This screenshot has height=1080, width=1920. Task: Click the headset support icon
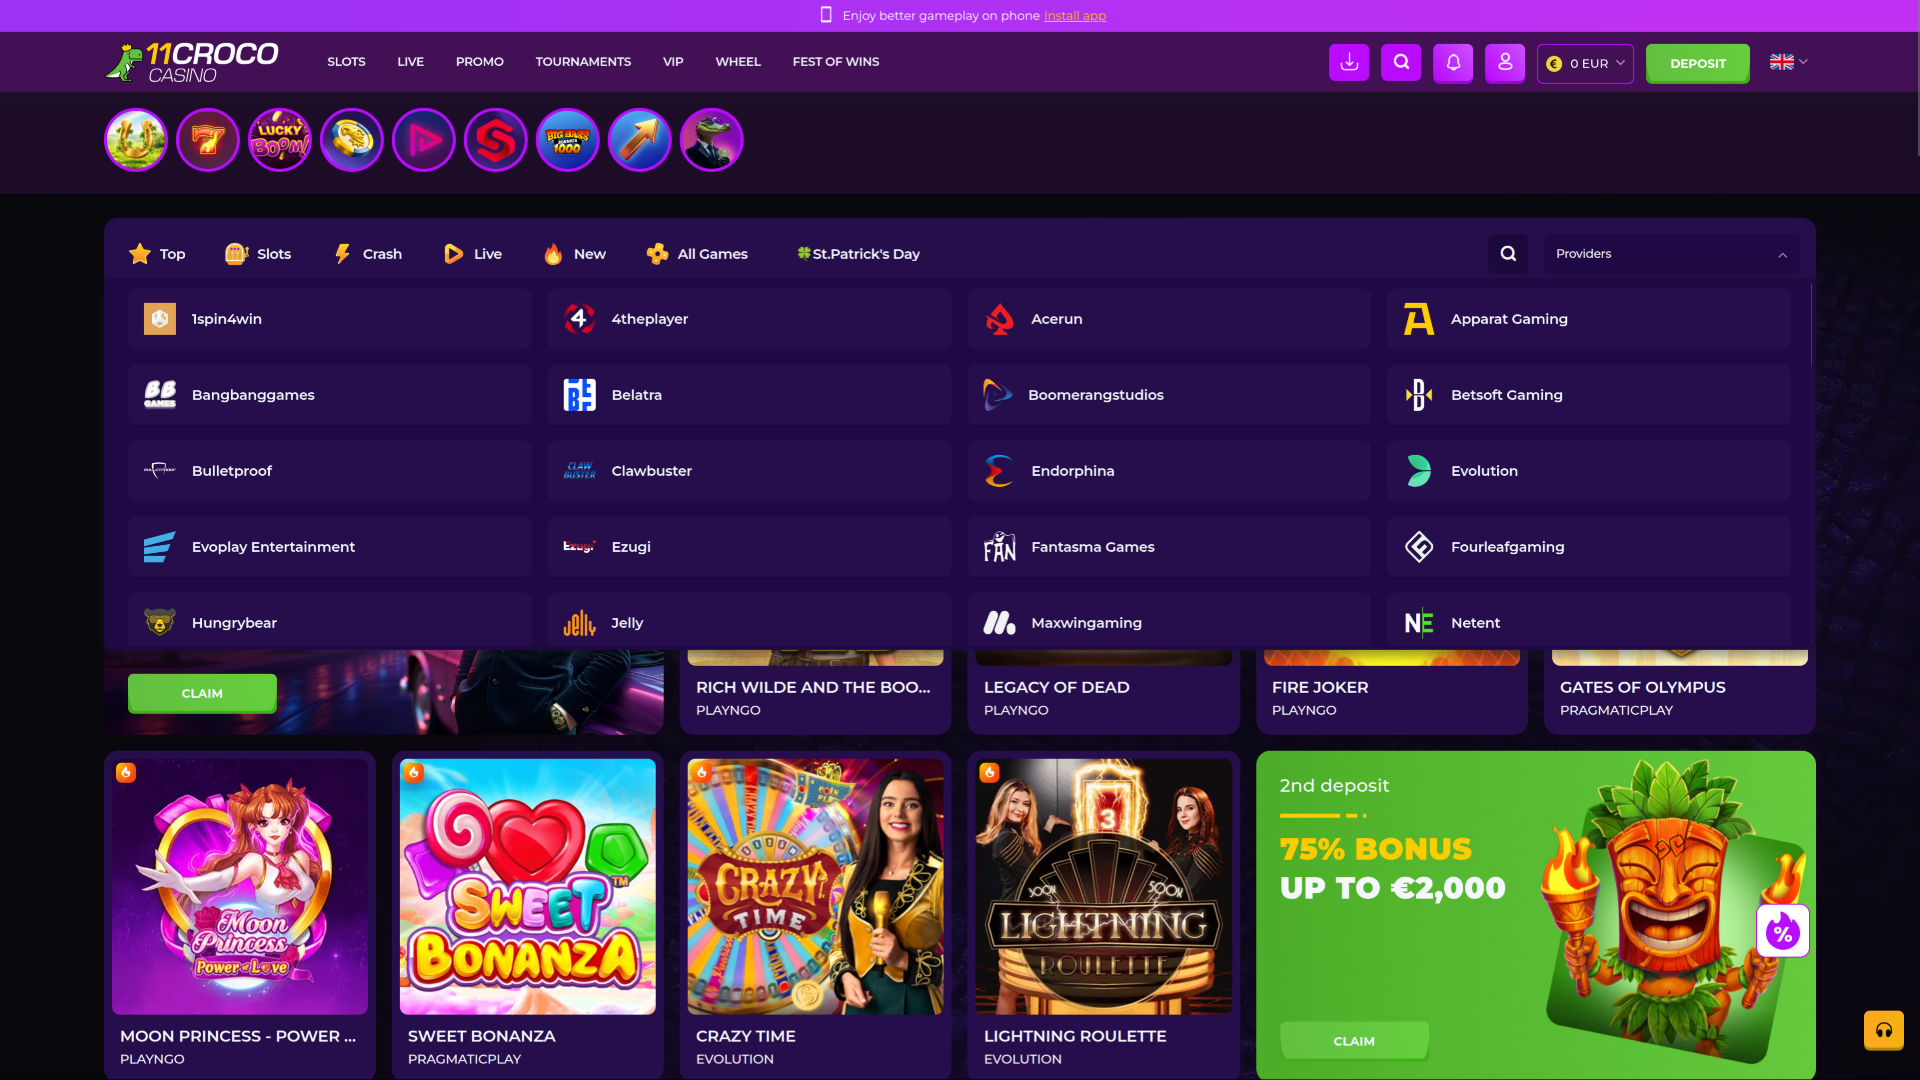(1885, 1030)
